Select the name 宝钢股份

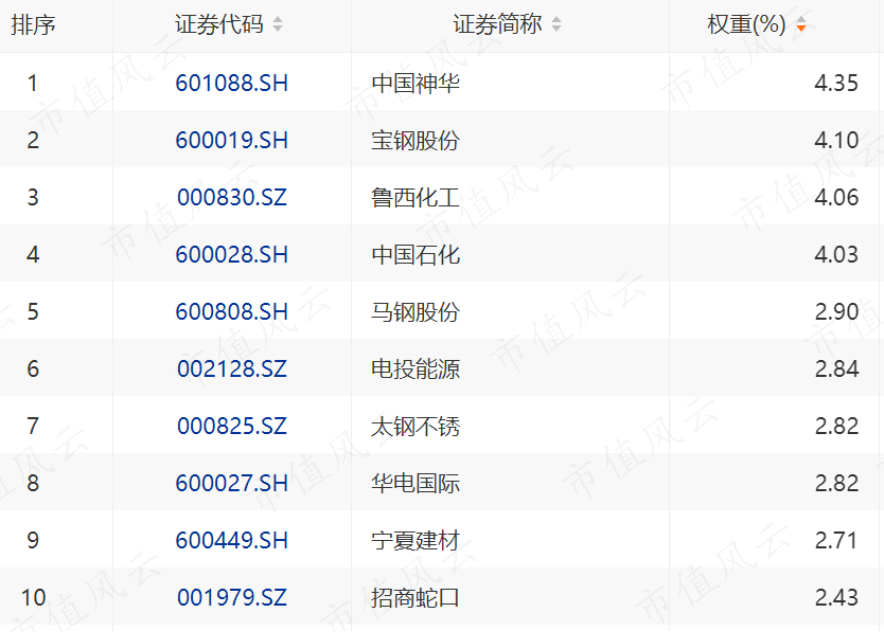(x=416, y=140)
